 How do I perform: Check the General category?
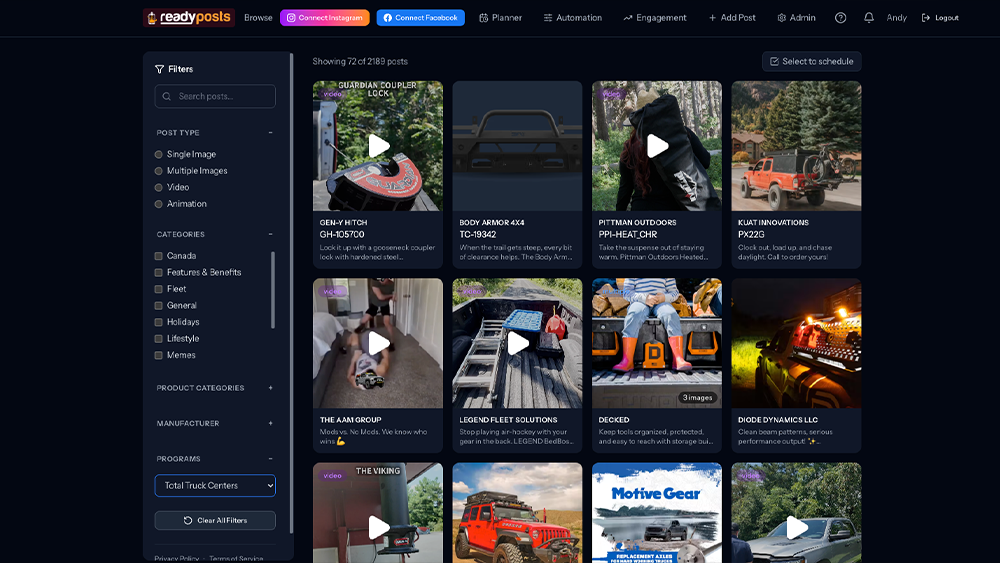[x=158, y=305]
